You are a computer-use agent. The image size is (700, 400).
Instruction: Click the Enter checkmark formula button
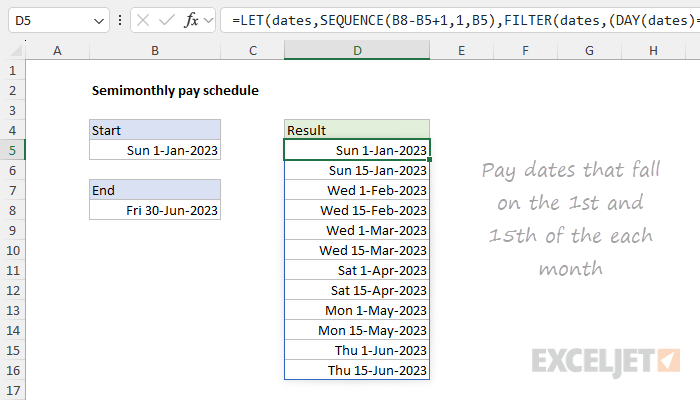point(167,20)
